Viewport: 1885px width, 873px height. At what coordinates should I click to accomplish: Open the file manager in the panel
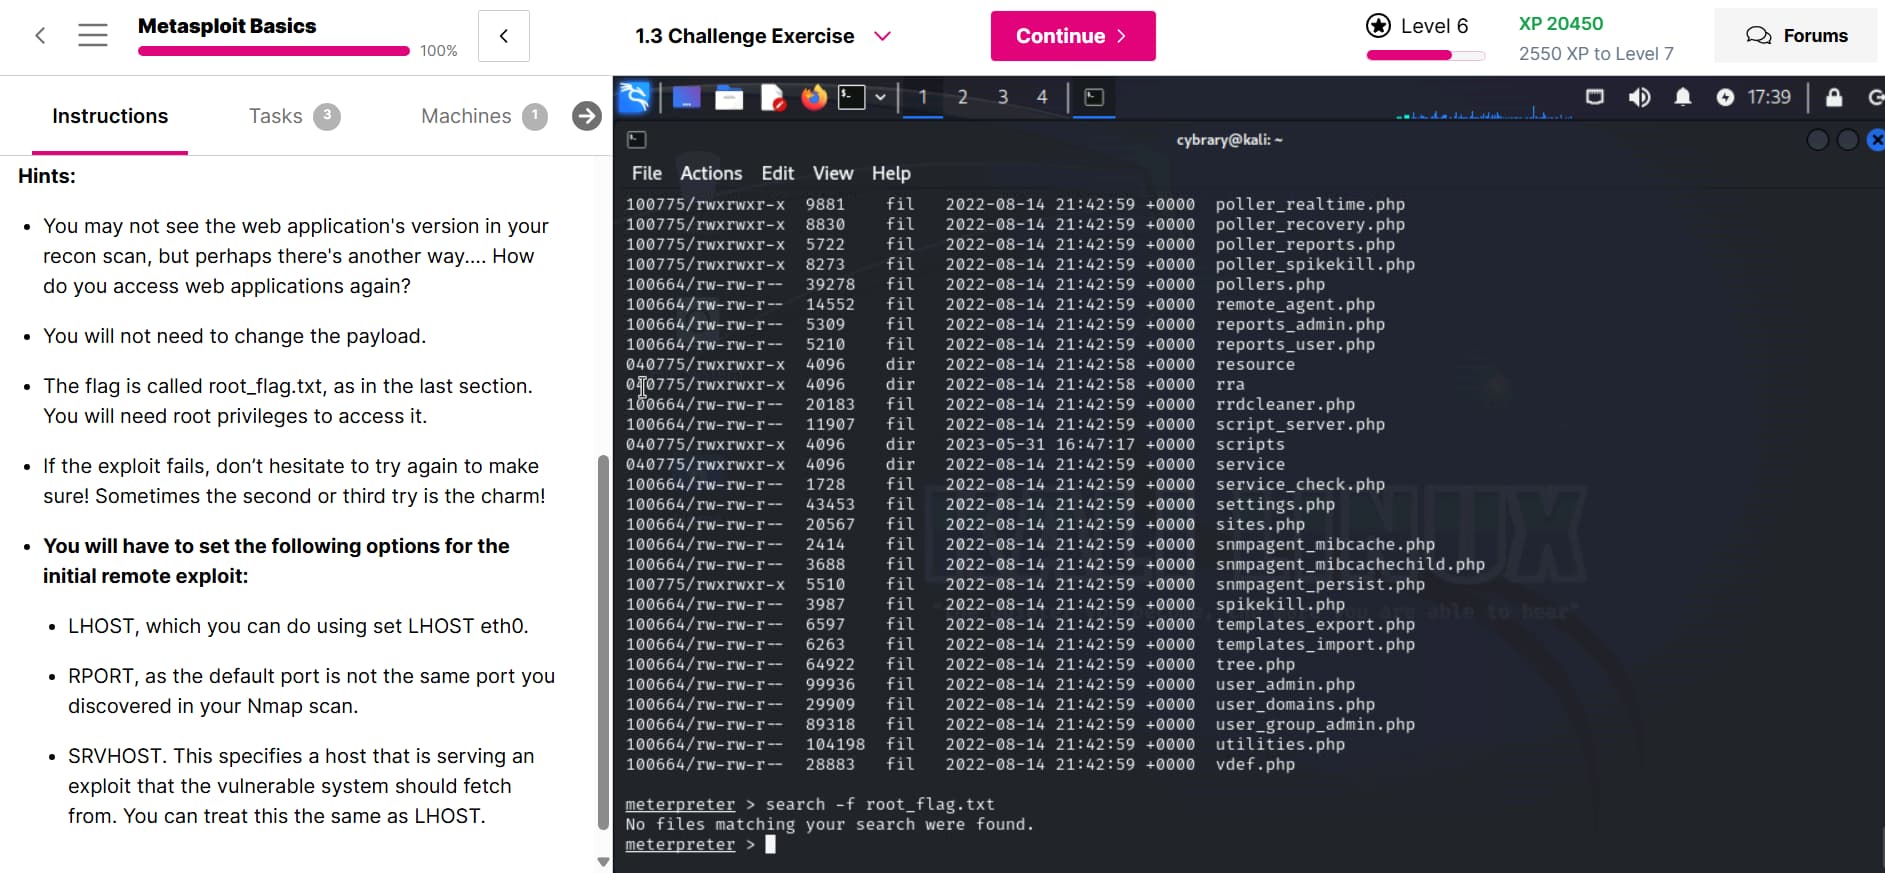pyautogui.click(x=729, y=97)
